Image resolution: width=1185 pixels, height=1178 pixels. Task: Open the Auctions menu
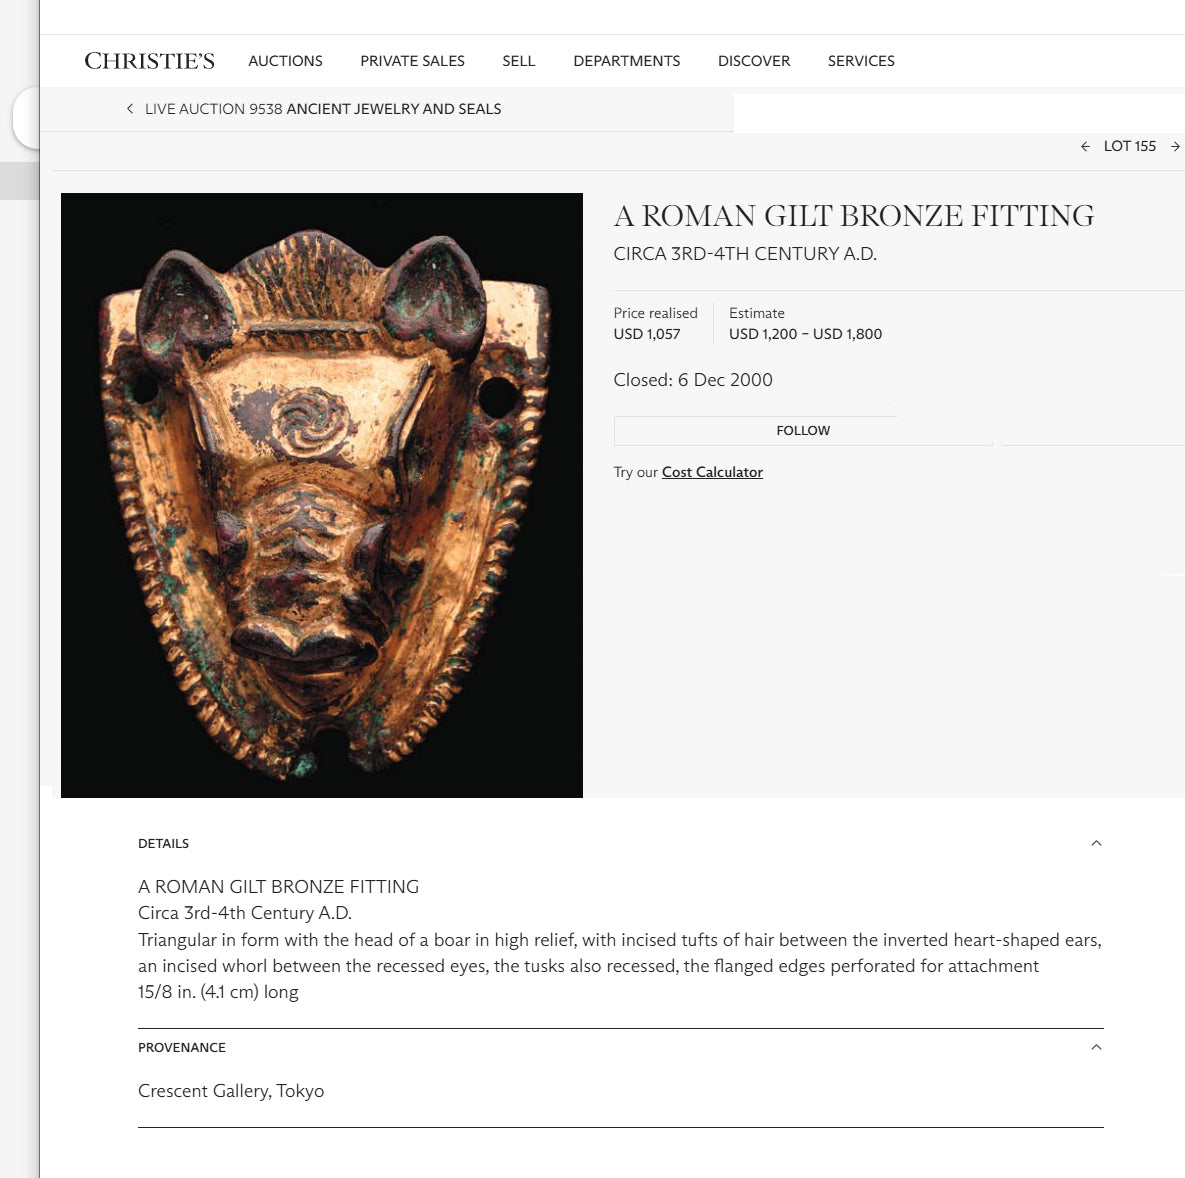click(x=285, y=61)
